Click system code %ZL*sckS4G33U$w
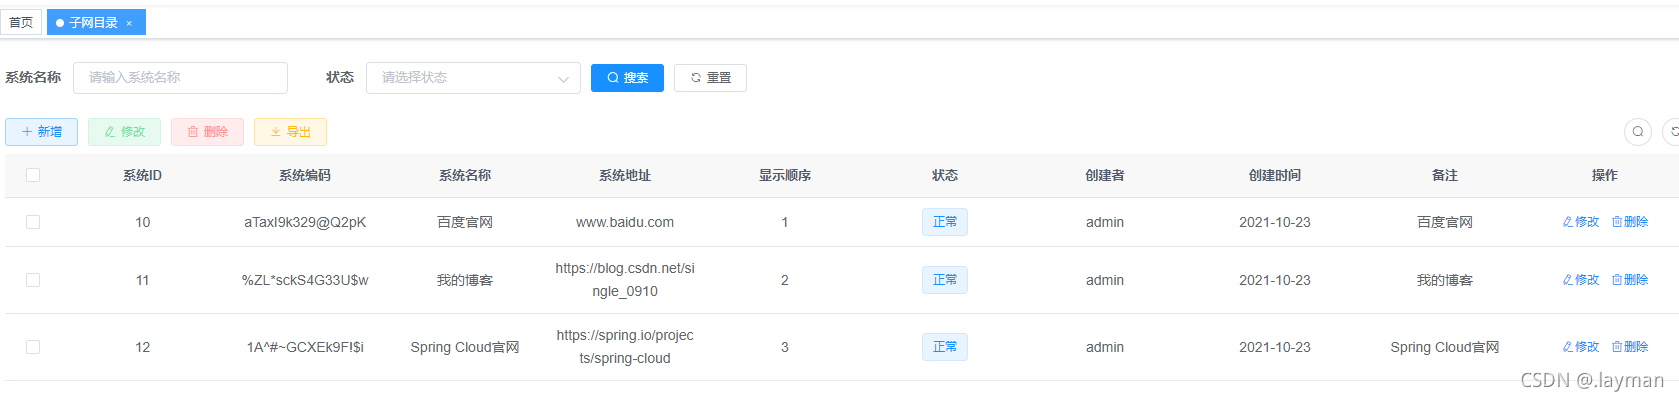The height and width of the screenshot is (401, 1679). (305, 280)
